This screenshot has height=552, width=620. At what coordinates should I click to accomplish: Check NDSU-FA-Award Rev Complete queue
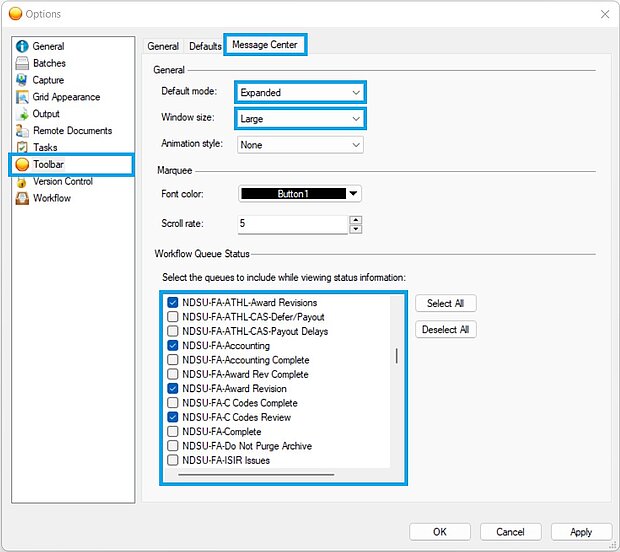coord(172,374)
